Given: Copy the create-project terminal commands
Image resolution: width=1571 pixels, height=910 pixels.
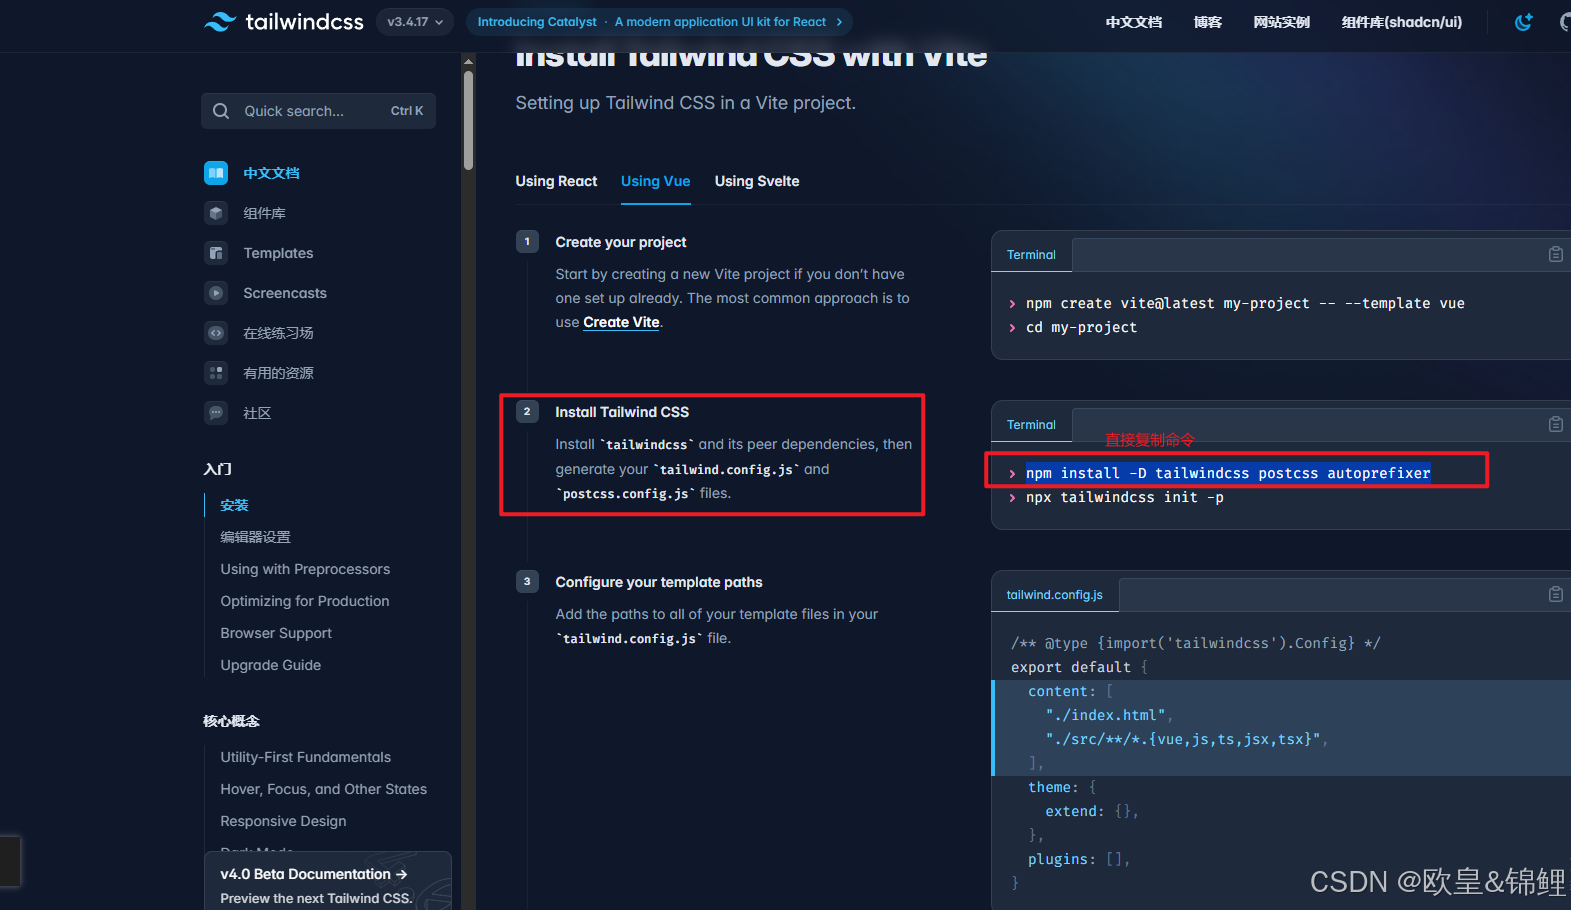Looking at the screenshot, I should coord(1555,254).
